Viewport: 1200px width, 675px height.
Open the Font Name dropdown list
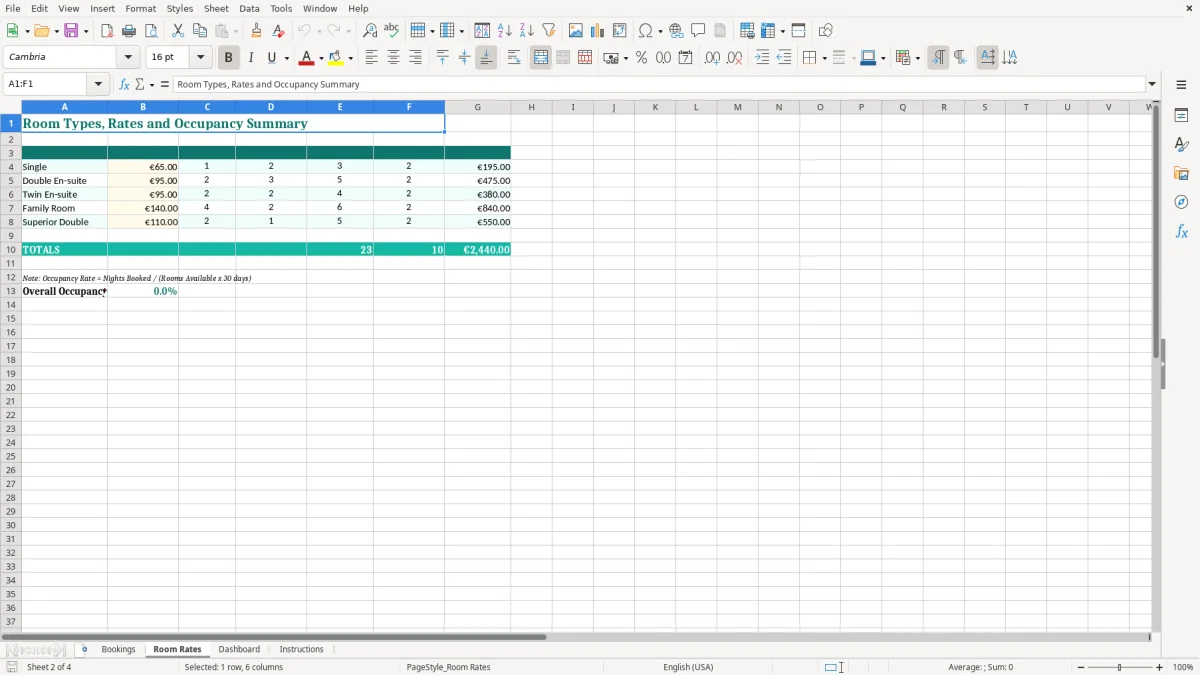pos(128,58)
